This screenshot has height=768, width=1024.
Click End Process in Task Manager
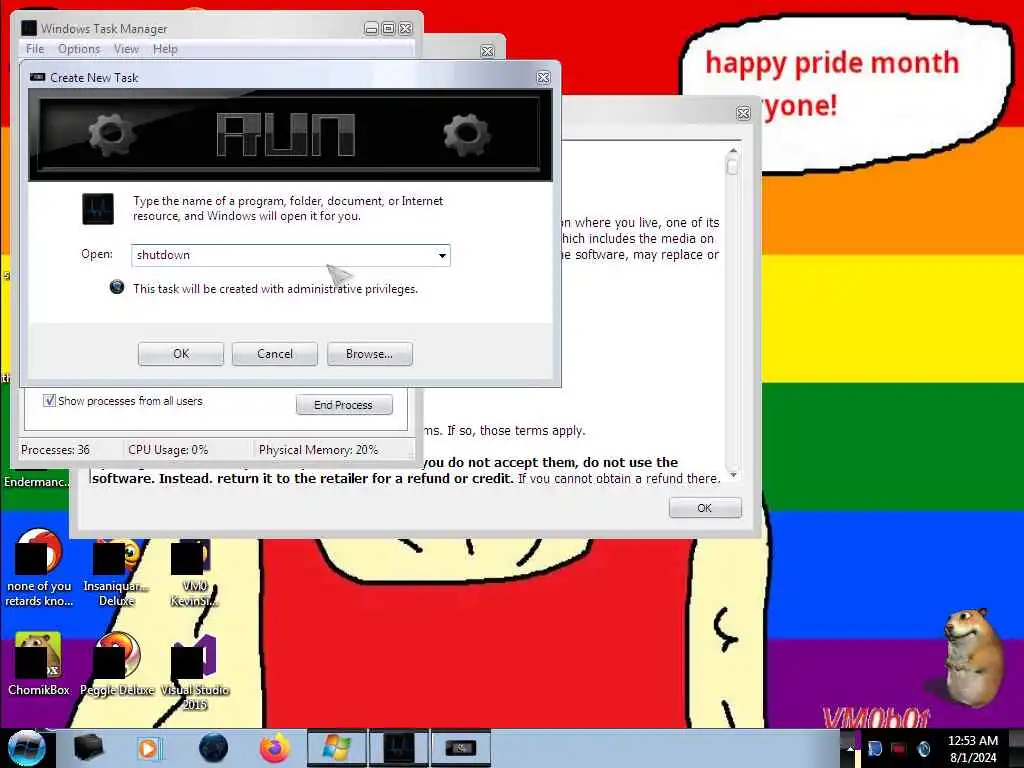click(344, 405)
